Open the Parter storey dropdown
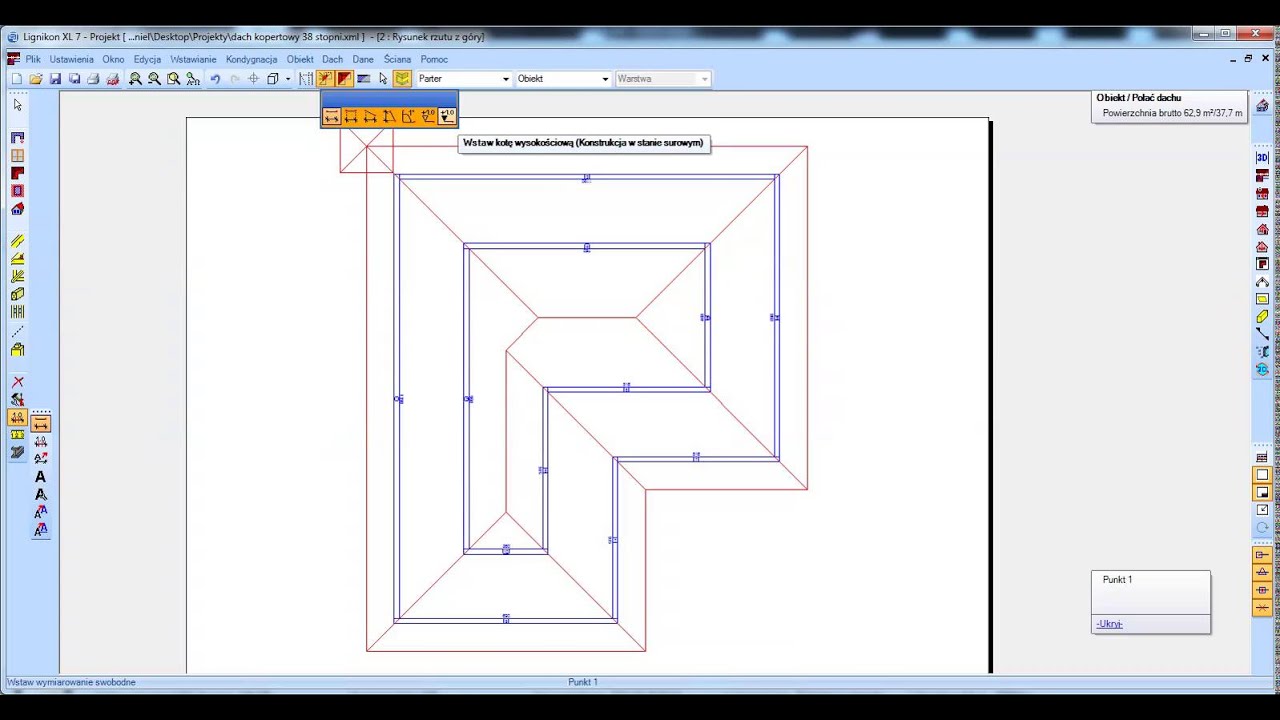1280x720 pixels. click(463, 79)
